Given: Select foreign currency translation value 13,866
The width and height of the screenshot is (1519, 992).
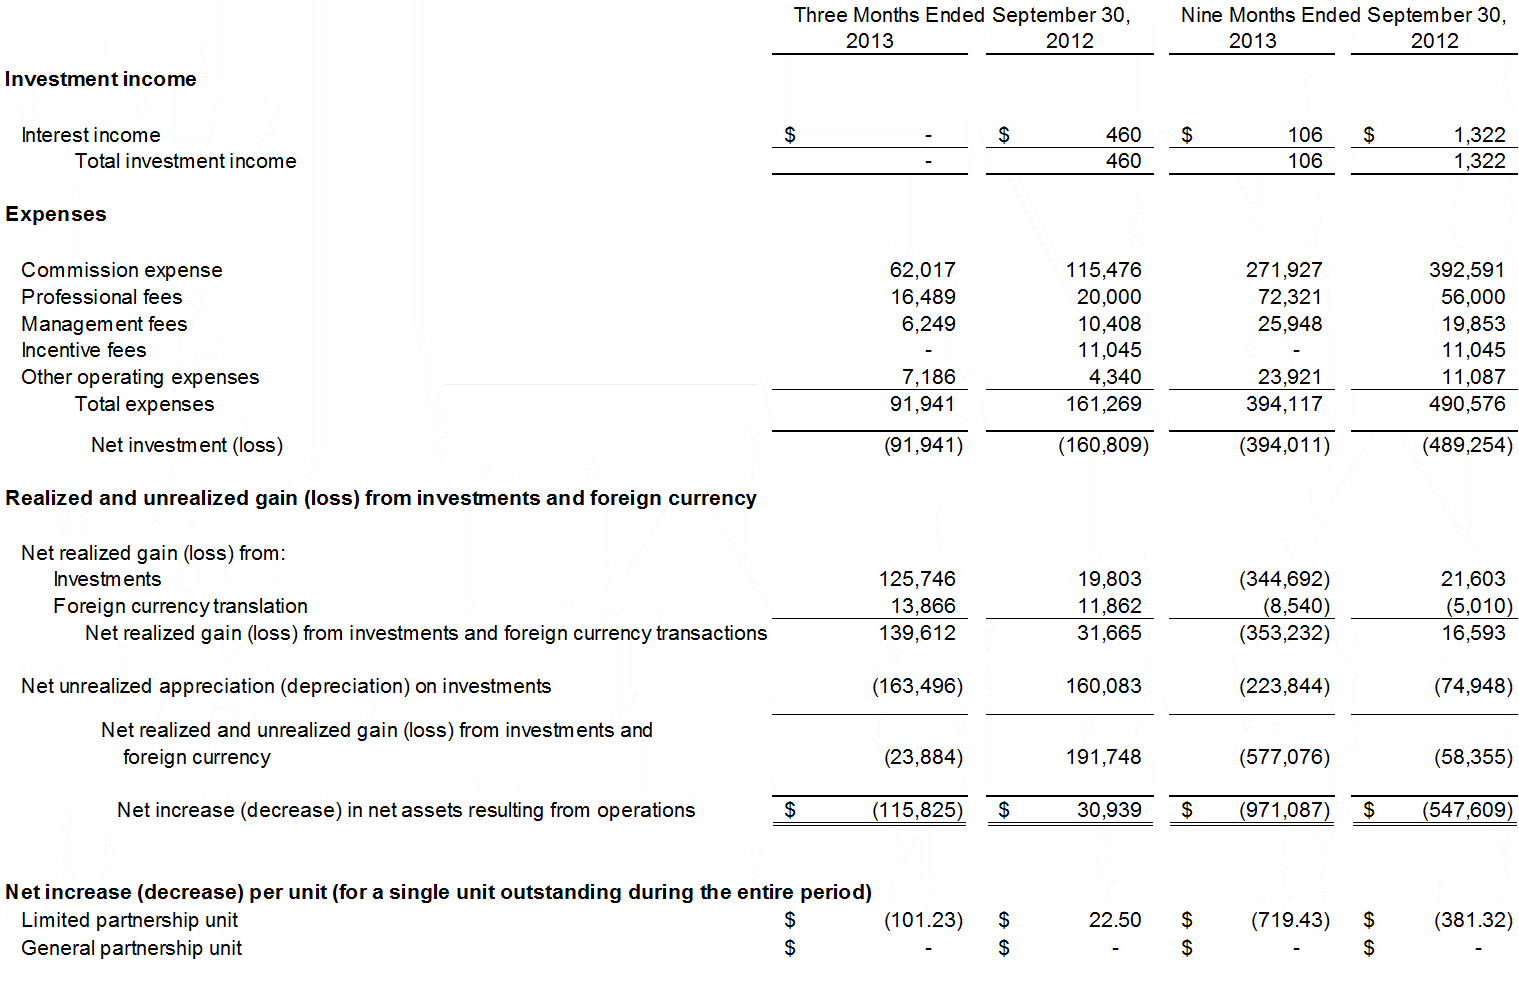Looking at the screenshot, I should tap(923, 606).
